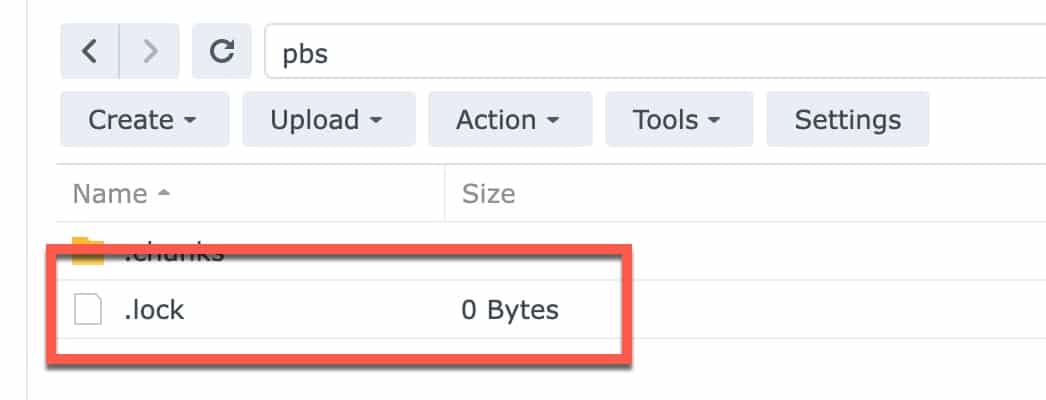1046x400 pixels.
Task: Click the small caret on the Tools button
Action: click(714, 121)
